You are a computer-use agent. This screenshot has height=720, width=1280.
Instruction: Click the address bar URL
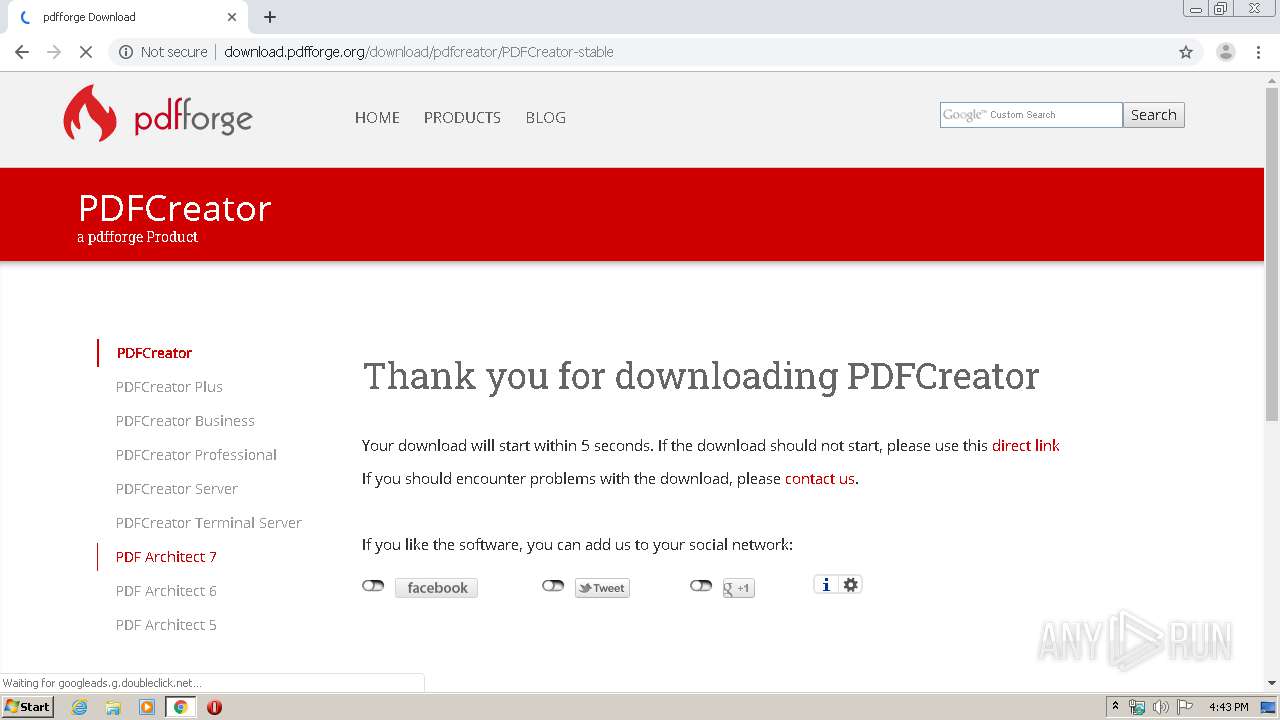pos(419,52)
